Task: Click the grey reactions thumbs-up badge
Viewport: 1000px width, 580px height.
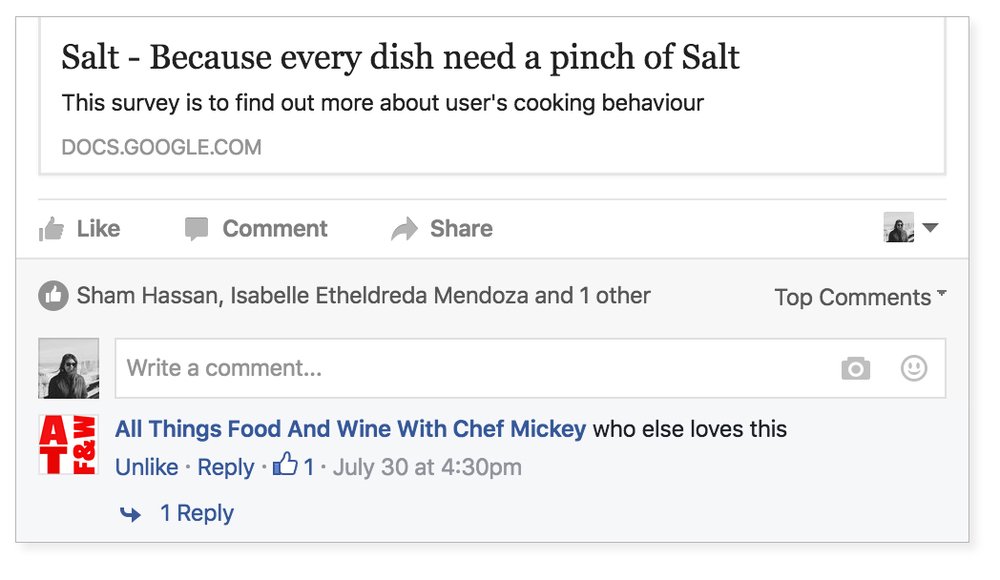Action: coord(54,296)
